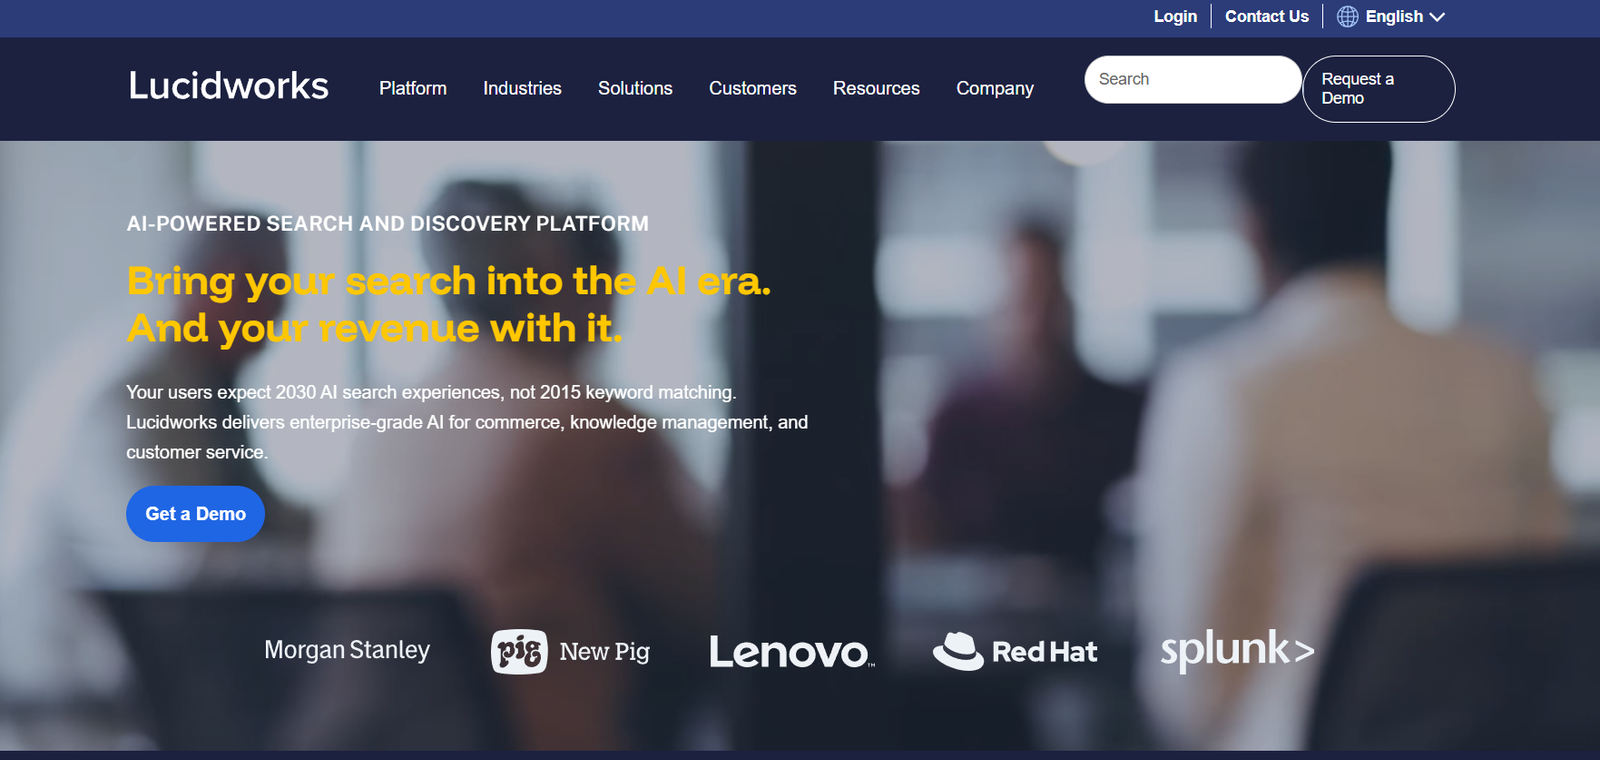Viewport: 1600px width, 760px height.
Task: Expand the Solutions navigation menu
Action: click(635, 88)
